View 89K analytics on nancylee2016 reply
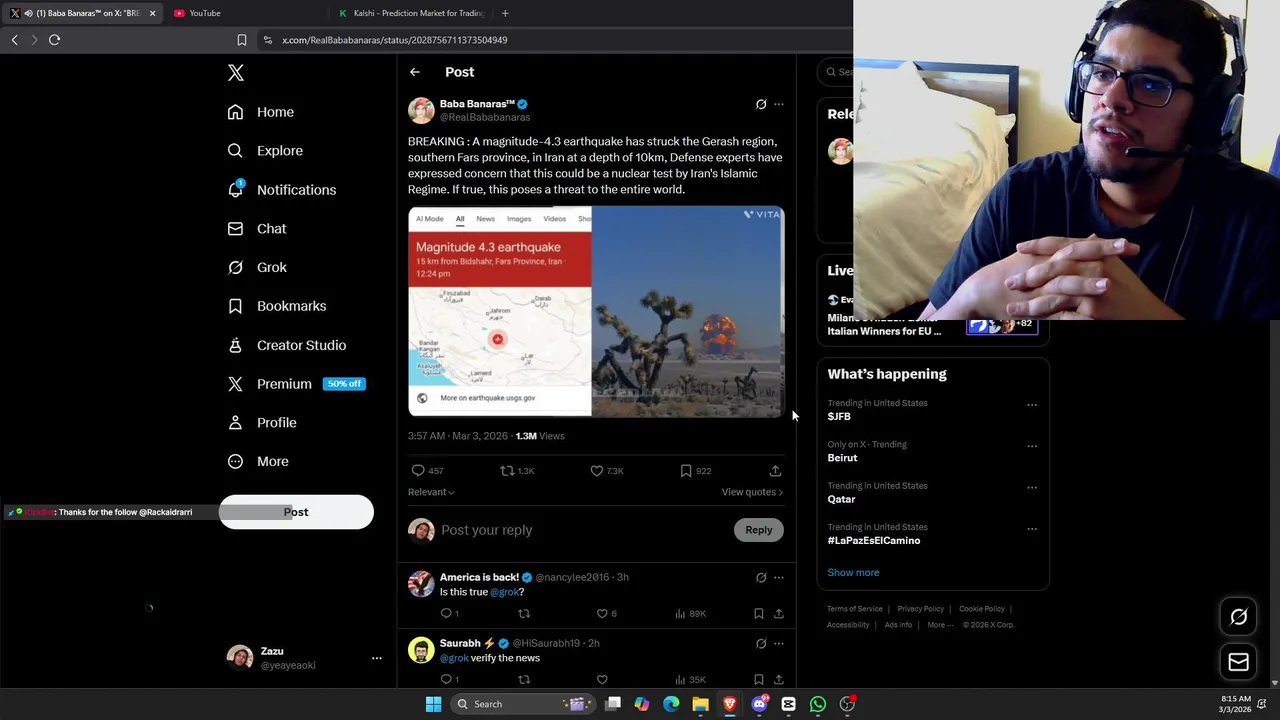Image resolution: width=1280 pixels, height=720 pixels. [x=690, y=613]
